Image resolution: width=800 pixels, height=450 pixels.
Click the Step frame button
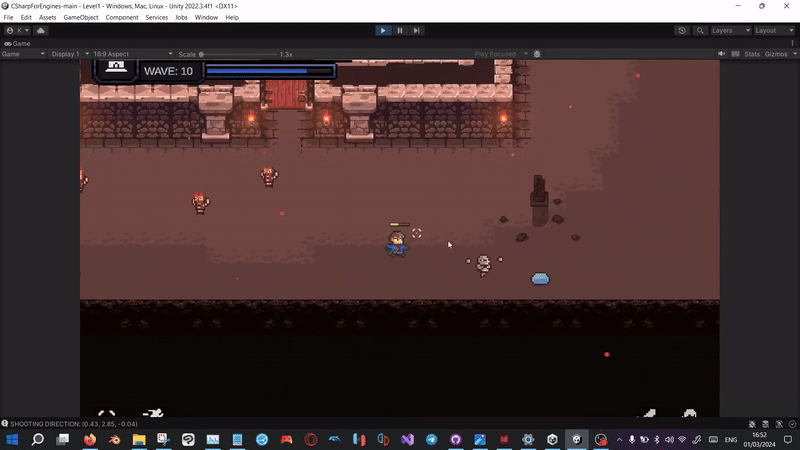coord(417,31)
